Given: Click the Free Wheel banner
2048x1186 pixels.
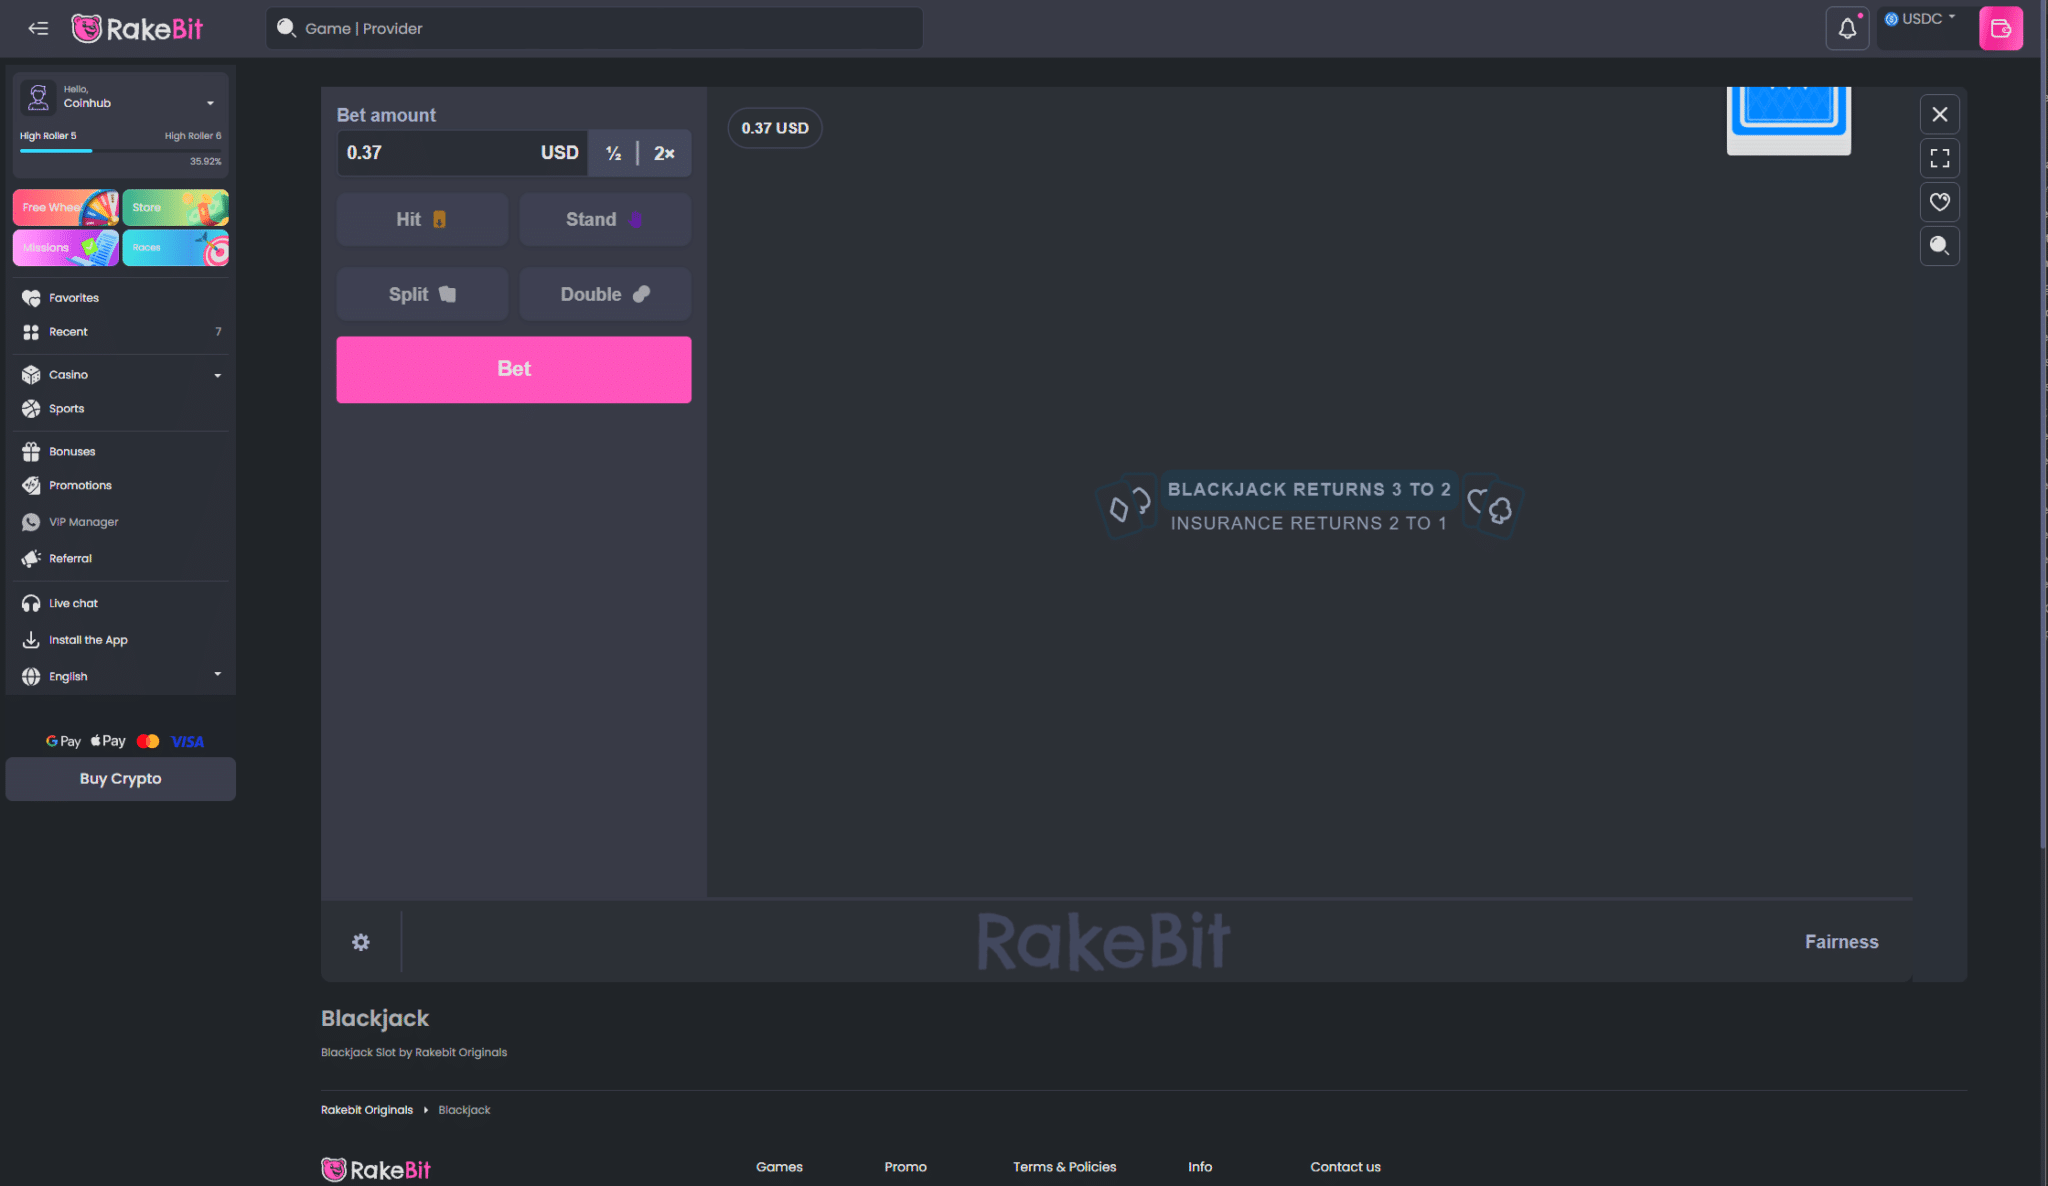Looking at the screenshot, I should (66, 207).
